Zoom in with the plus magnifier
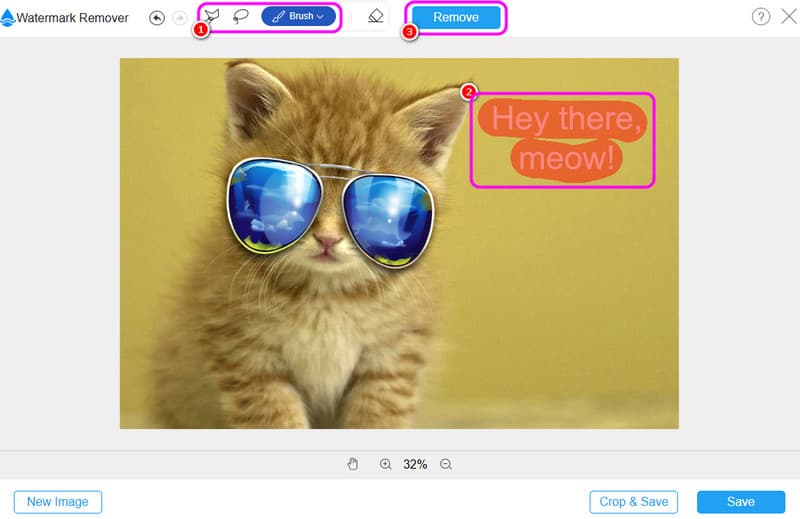800x519 pixels. (x=385, y=464)
